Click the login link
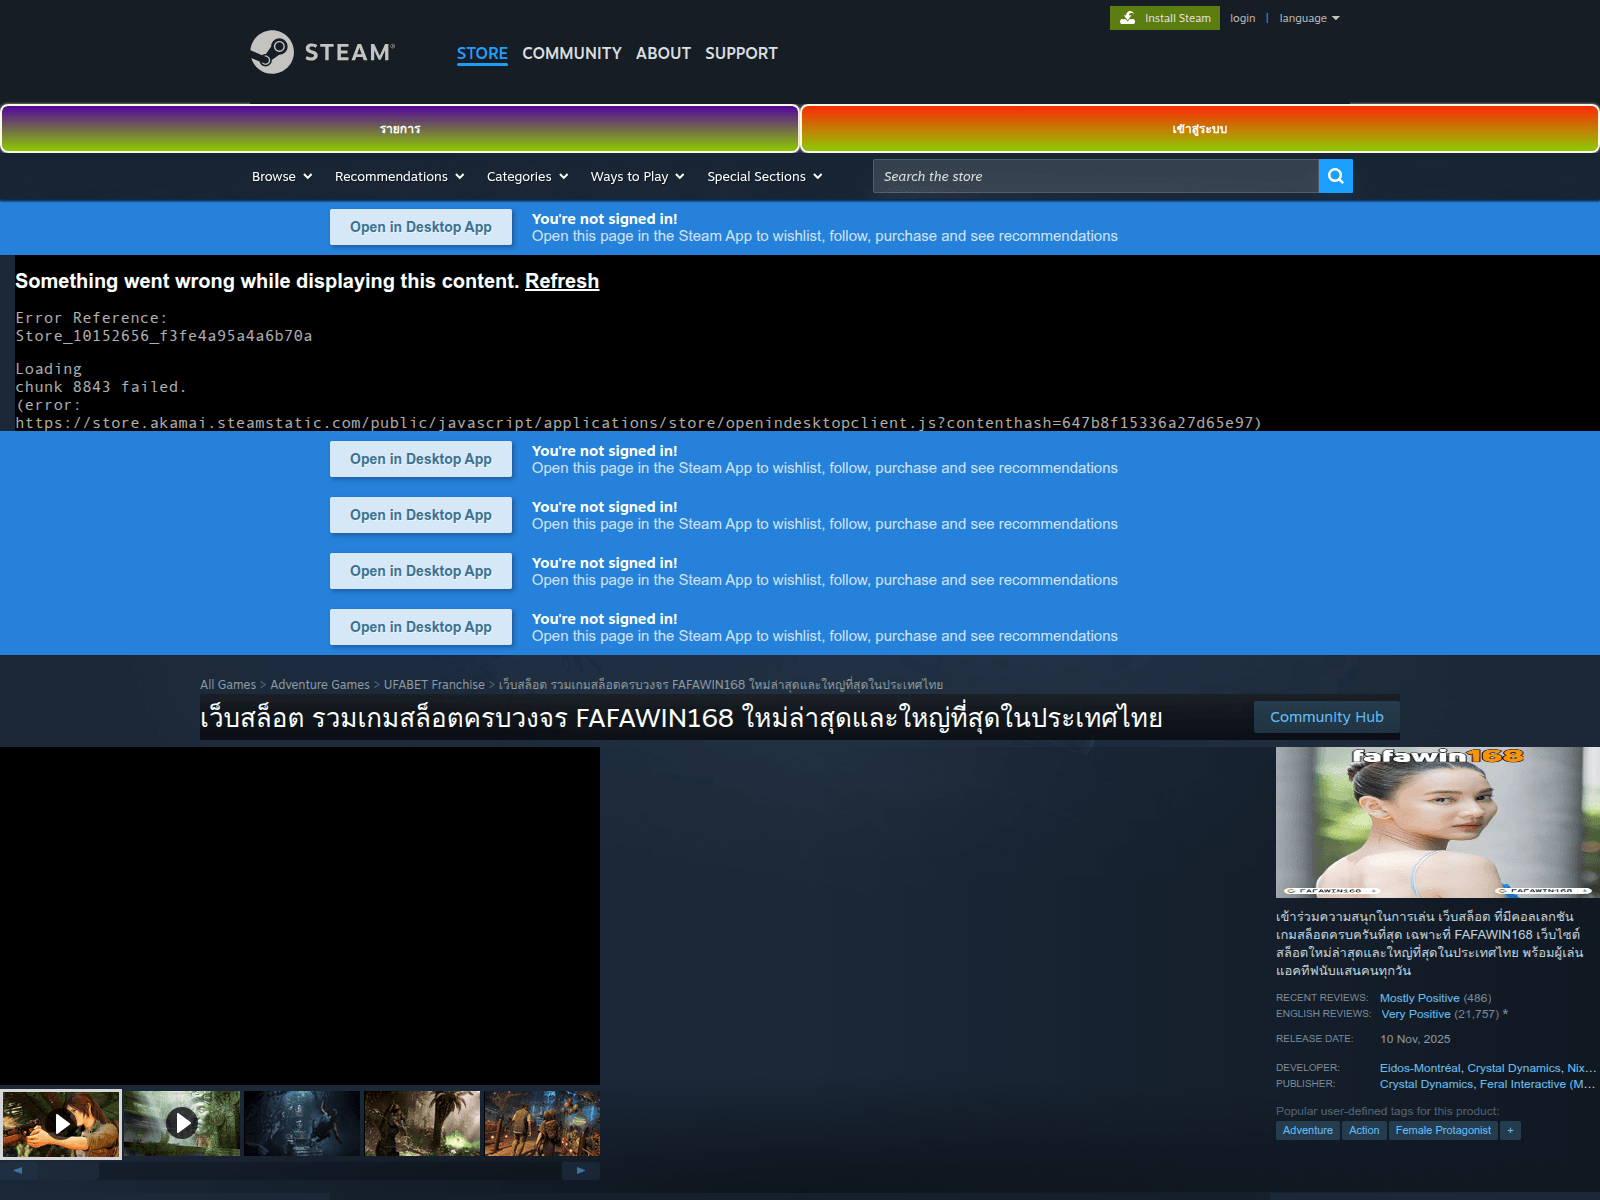 tap(1242, 18)
